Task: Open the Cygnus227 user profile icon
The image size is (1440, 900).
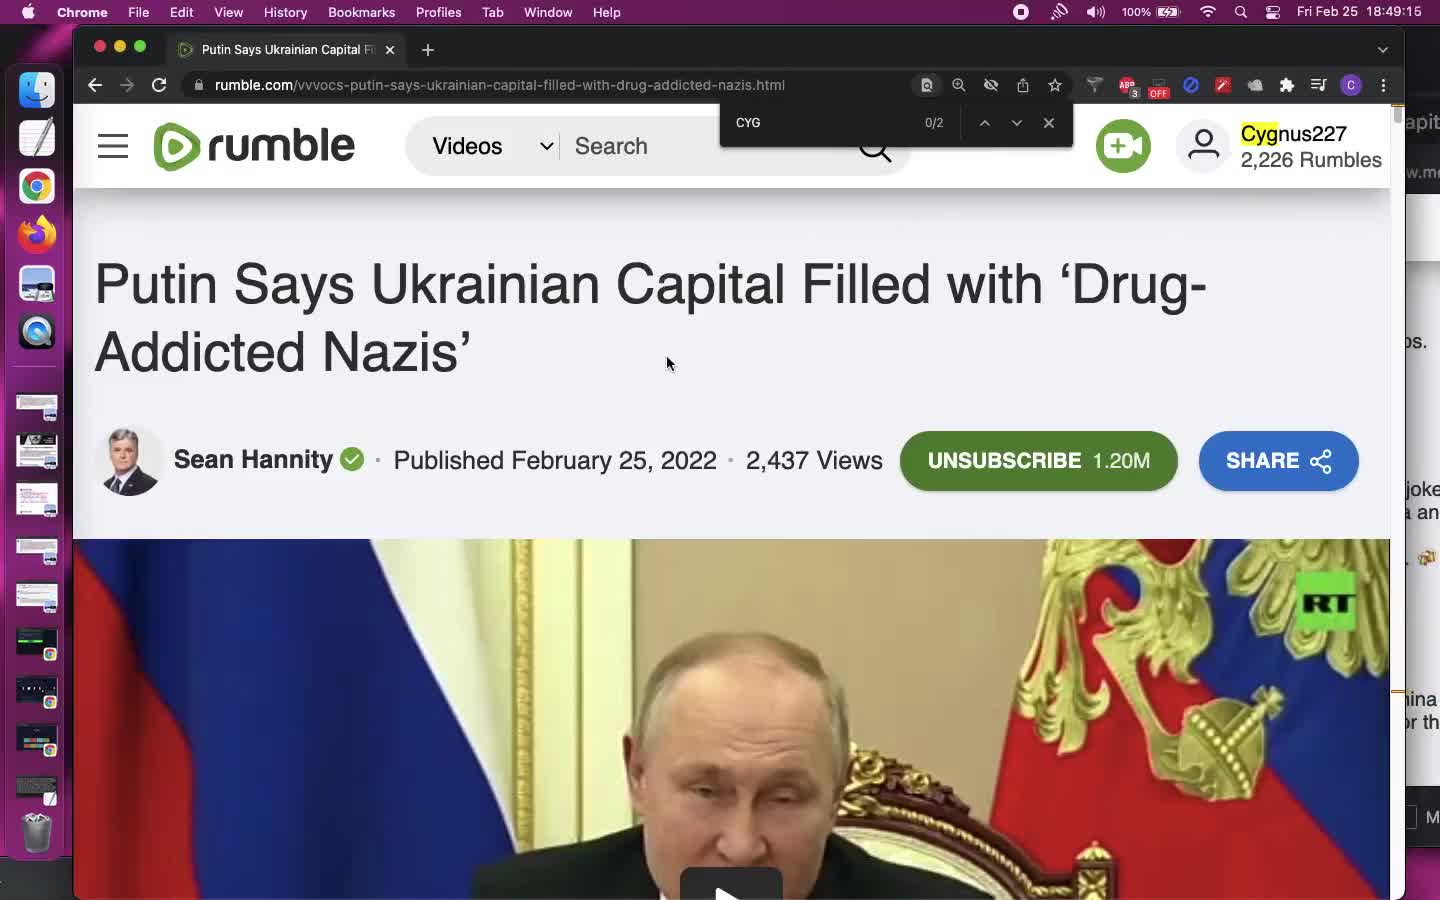Action: 1203,146
